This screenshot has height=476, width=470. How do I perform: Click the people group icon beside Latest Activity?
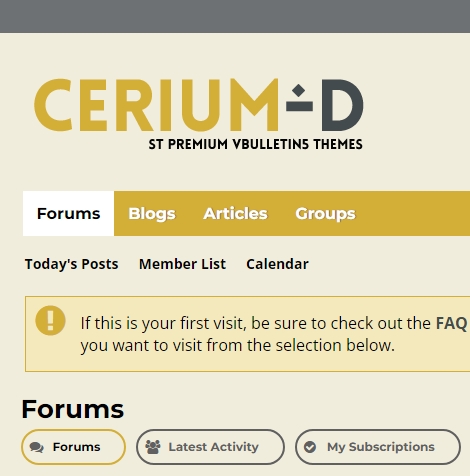153,447
